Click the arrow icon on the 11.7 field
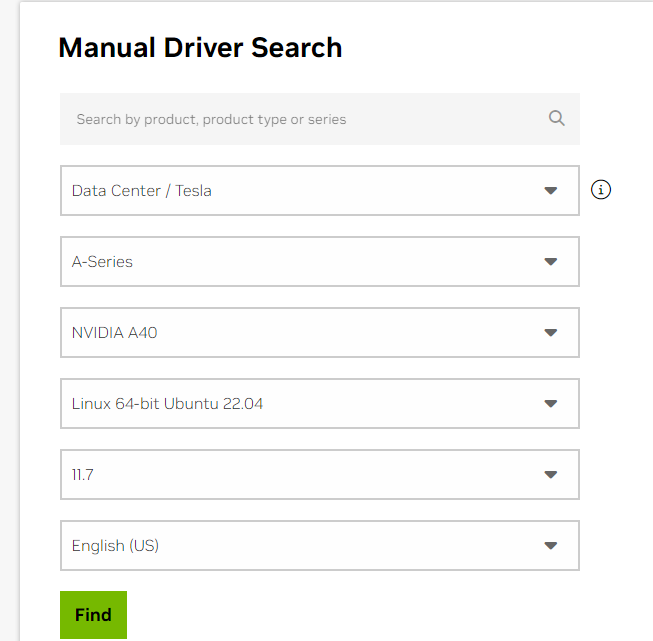The image size is (653, 641). tap(551, 474)
